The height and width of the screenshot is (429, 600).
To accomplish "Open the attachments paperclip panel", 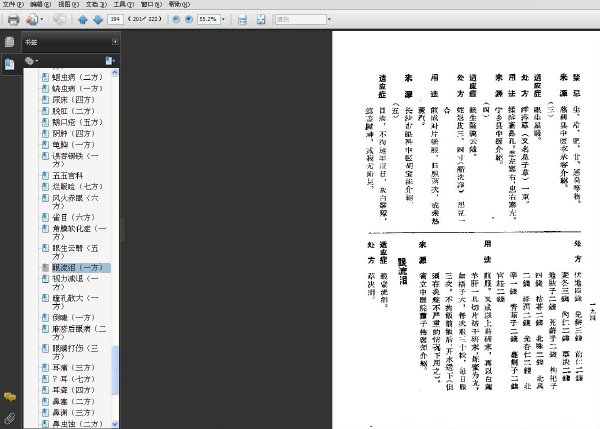I will coord(10,418).
